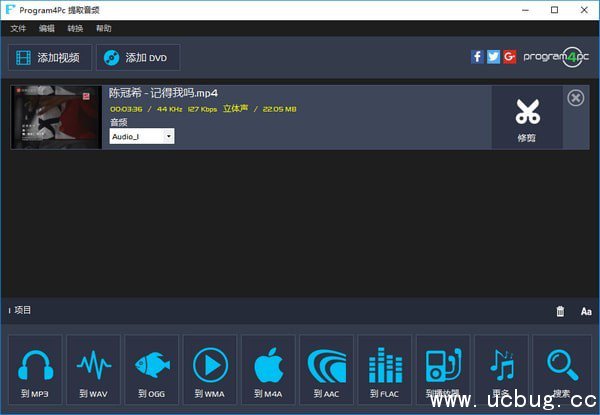Delete all items with trash icon
This screenshot has height=415, width=600.
(560, 311)
